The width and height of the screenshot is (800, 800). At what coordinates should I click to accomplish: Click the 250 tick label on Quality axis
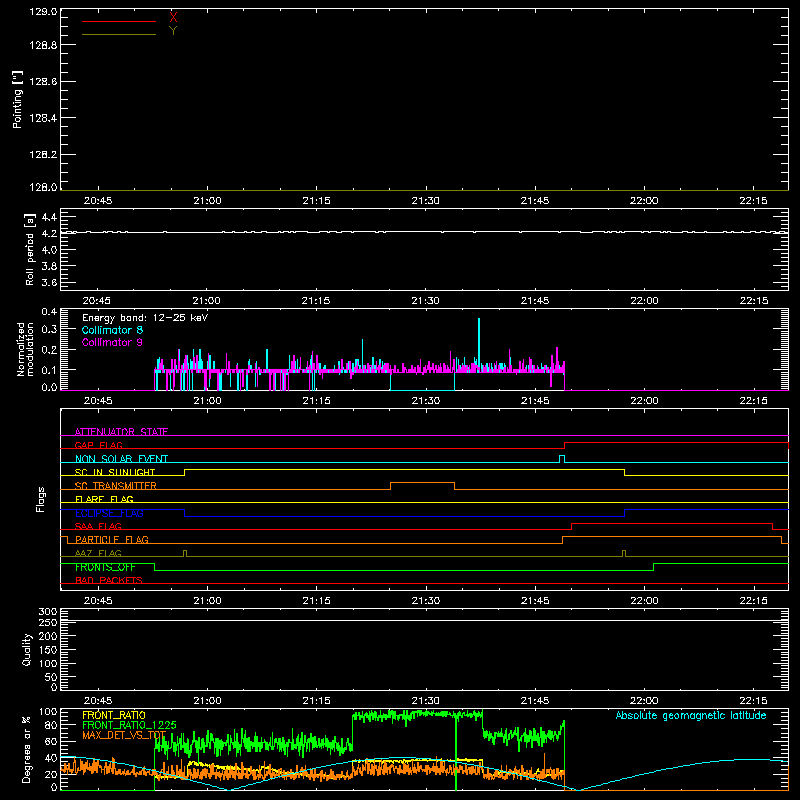tap(48, 623)
